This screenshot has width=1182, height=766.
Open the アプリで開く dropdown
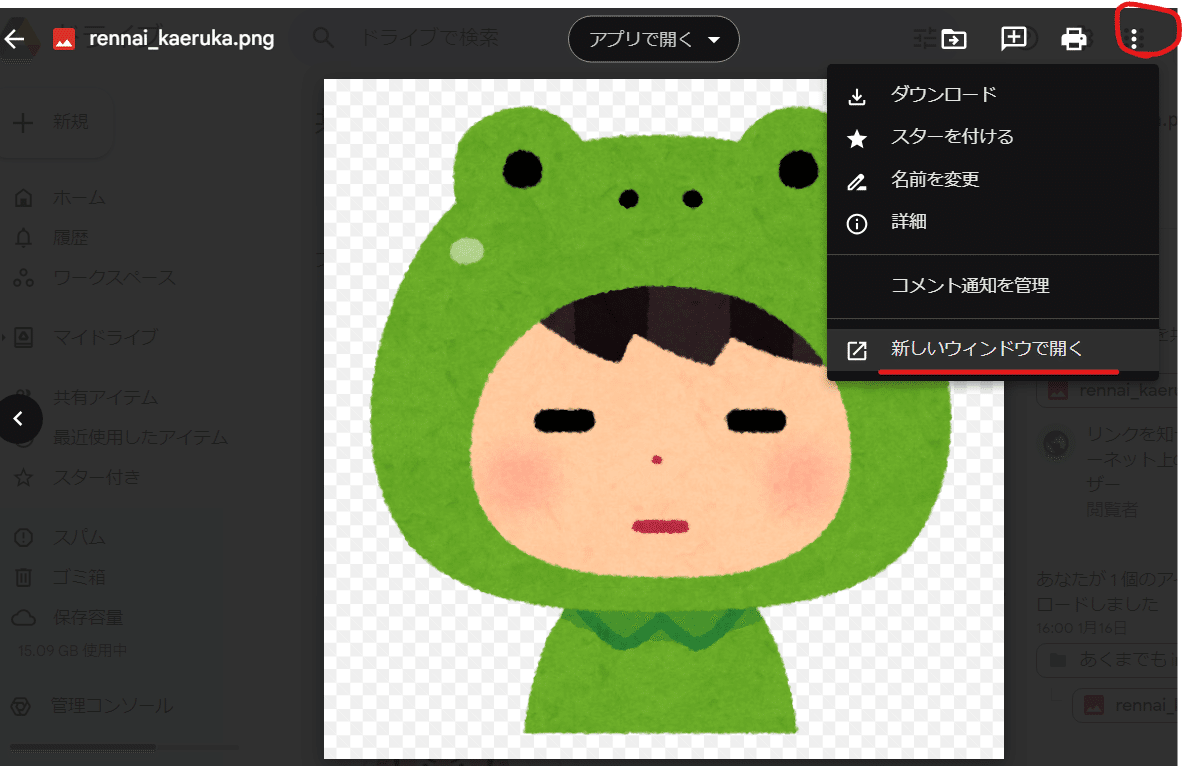click(x=654, y=39)
